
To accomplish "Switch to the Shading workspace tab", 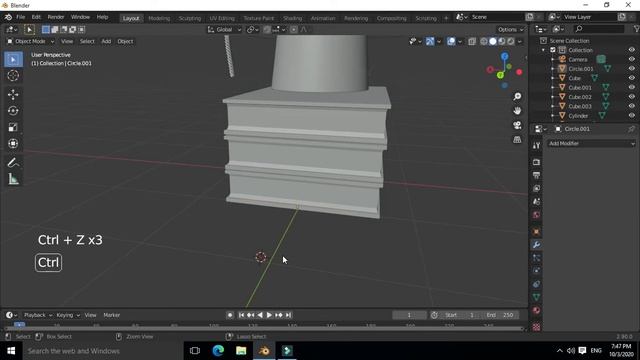I will [293, 18].
